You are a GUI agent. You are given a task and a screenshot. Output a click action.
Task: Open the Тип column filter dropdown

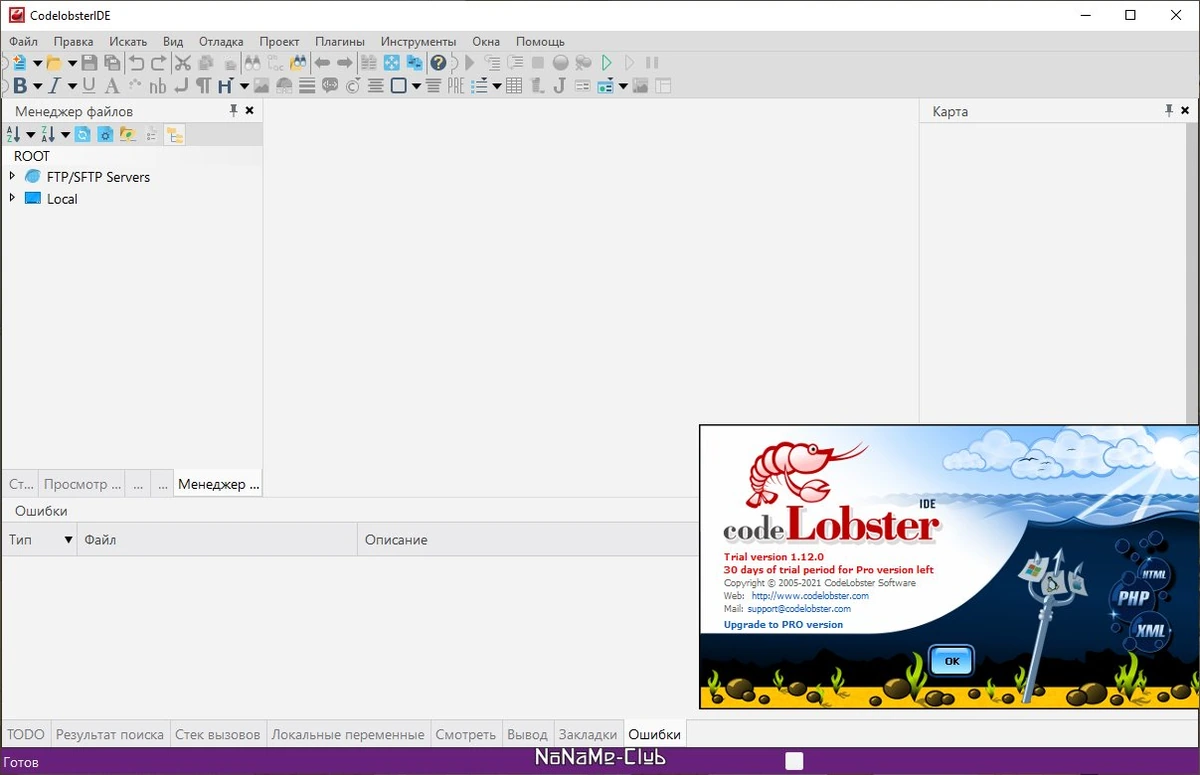[x=69, y=540]
